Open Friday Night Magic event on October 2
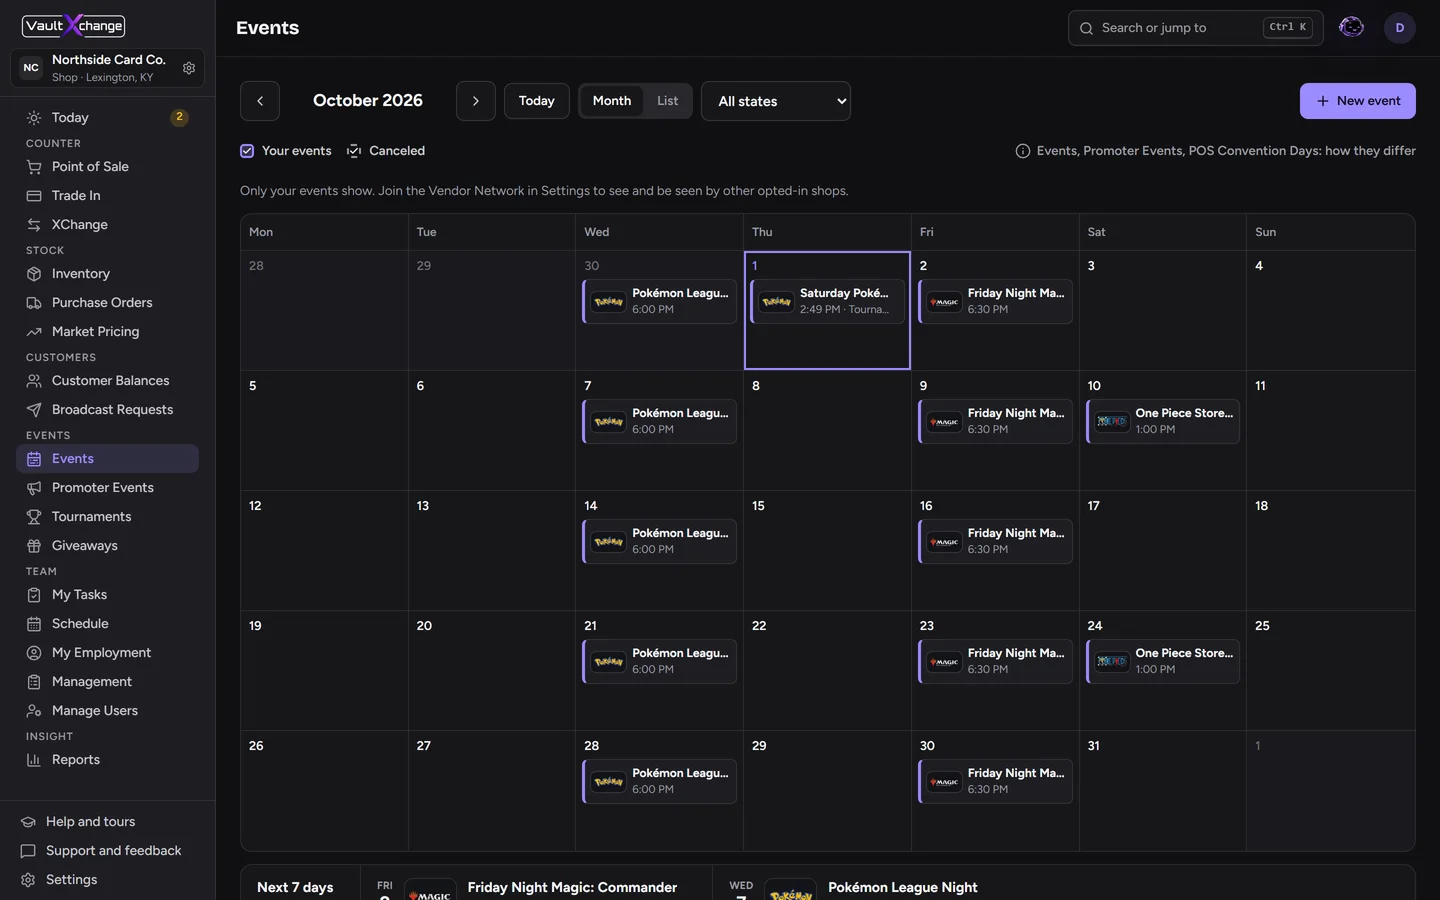The height and width of the screenshot is (900, 1440). point(995,301)
